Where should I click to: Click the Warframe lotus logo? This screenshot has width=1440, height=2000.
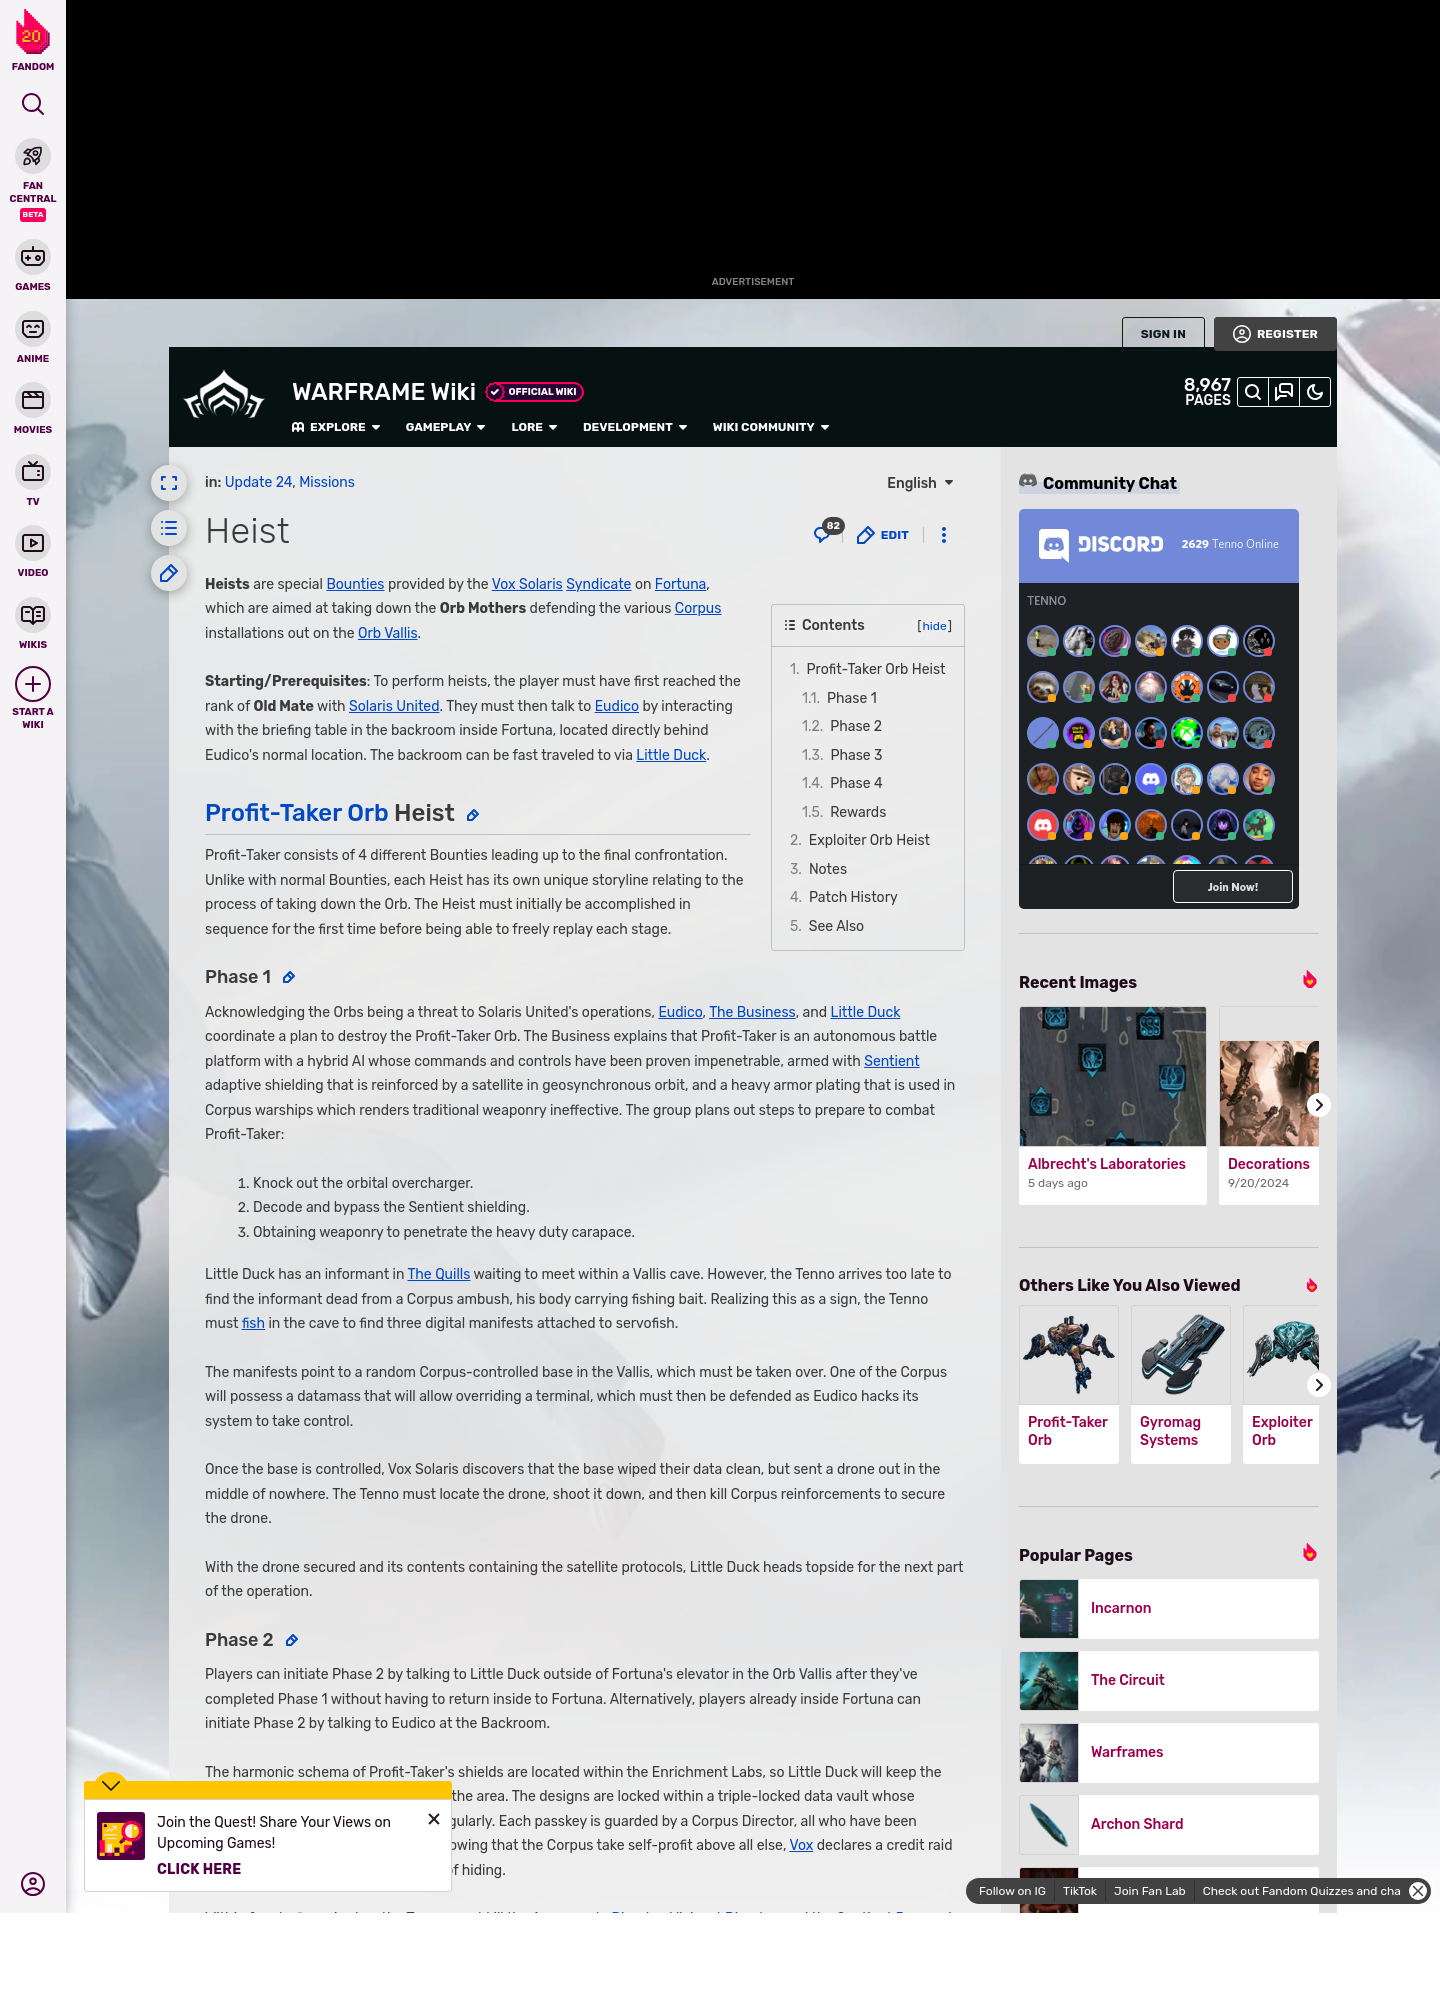point(224,396)
